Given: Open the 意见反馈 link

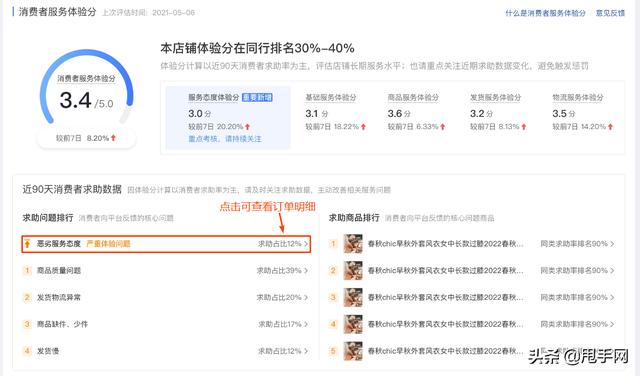Looking at the screenshot, I should tap(610, 13).
